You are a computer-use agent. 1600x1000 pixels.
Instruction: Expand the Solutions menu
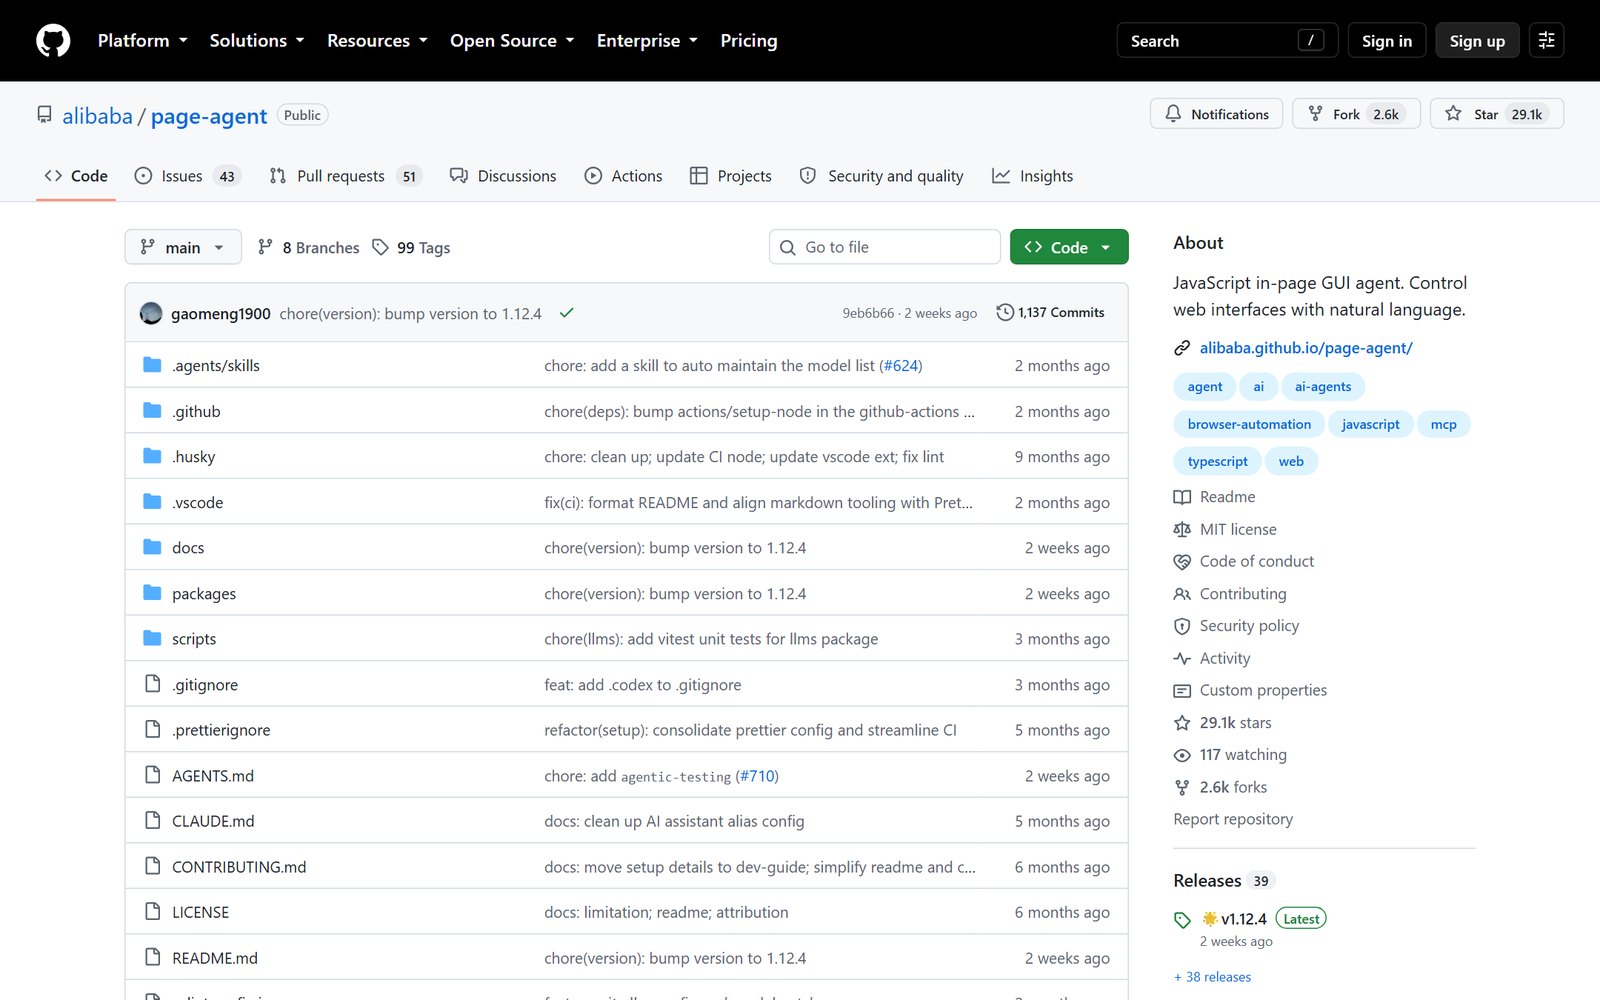point(257,40)
